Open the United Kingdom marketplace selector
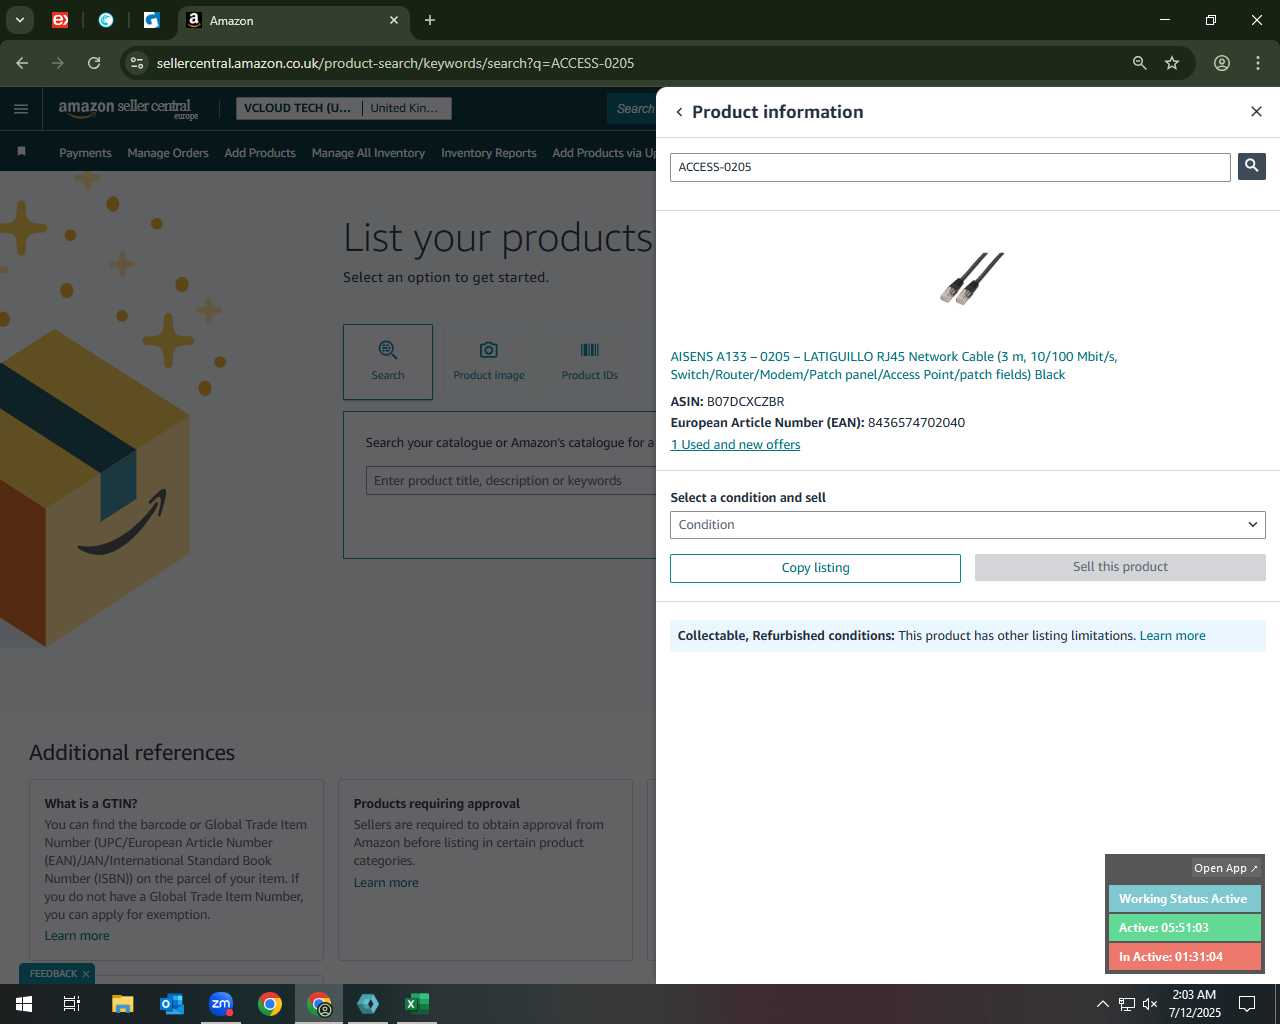The image size is (1280, 1024). (x=405, y=108)
